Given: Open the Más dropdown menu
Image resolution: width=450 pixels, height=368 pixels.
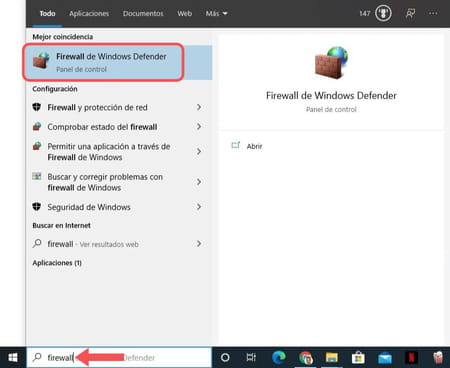Looking at the screenshot, I should coord(216,14).
